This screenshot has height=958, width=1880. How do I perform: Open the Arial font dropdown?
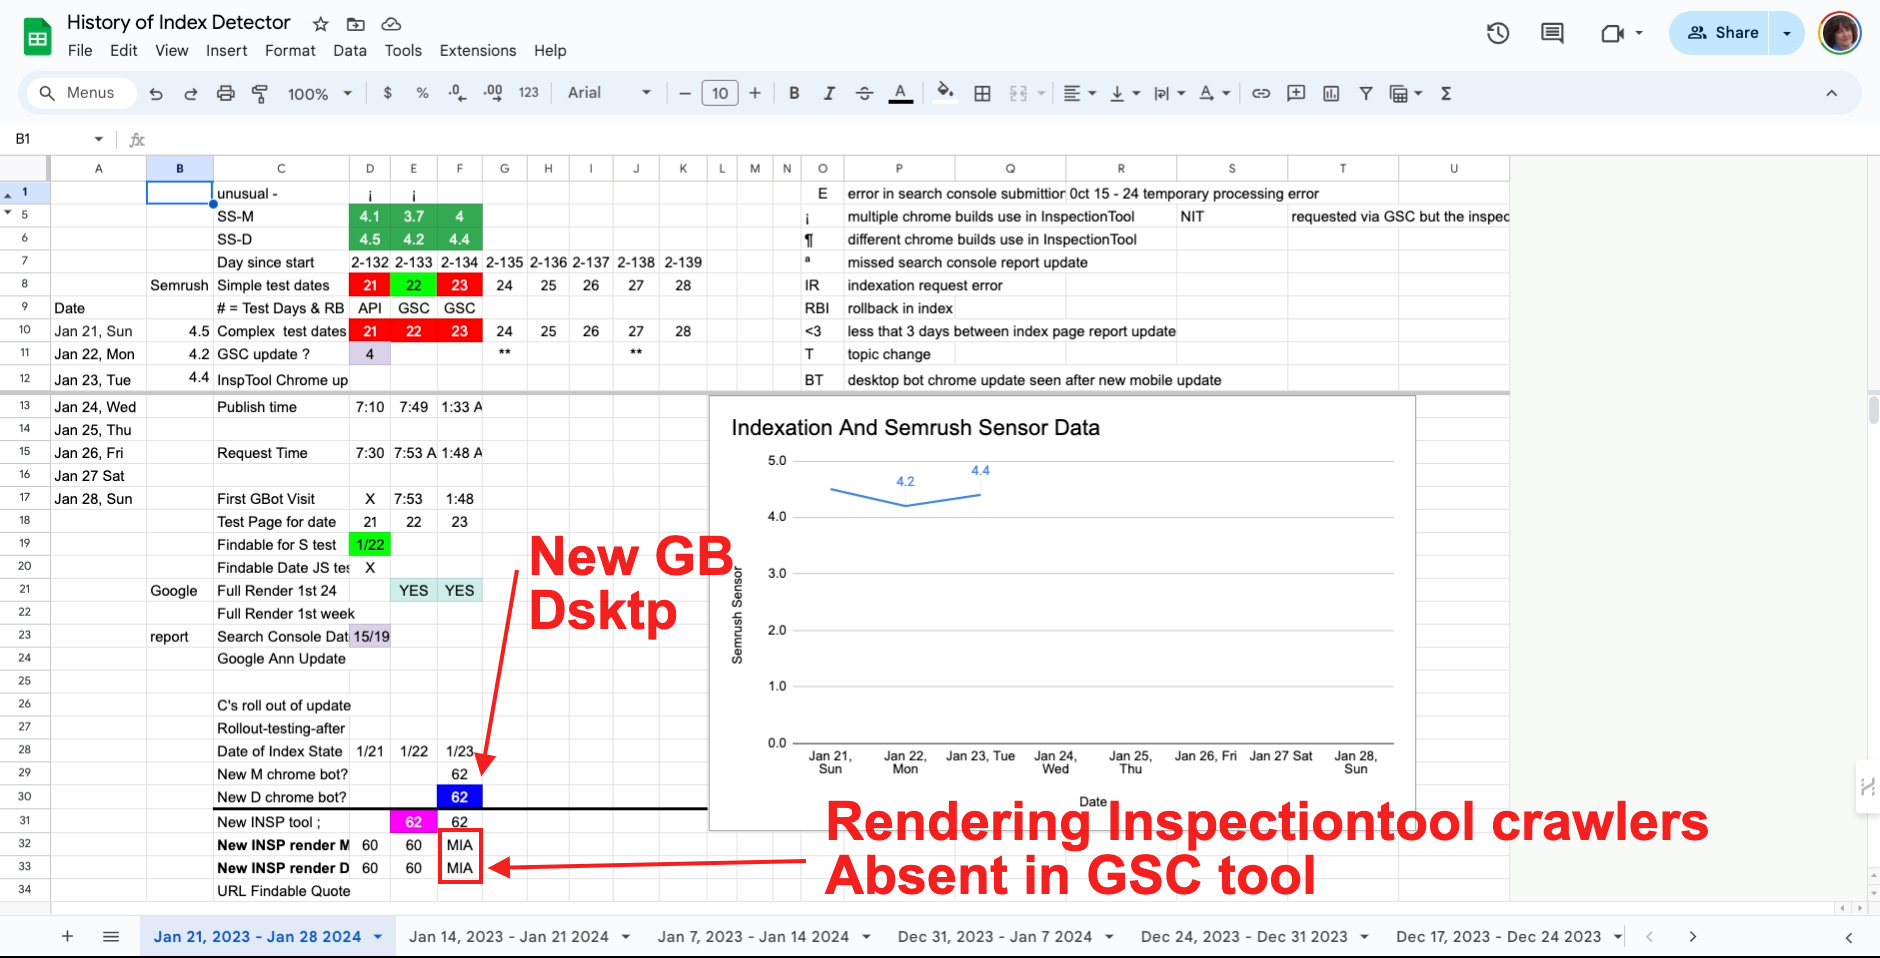tap(609, 93)
